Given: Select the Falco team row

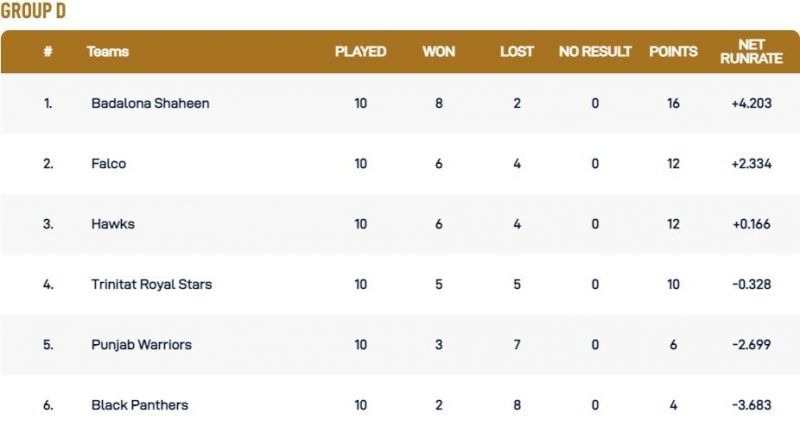Looking at the screenshot, I should click(x=108, y=164).
